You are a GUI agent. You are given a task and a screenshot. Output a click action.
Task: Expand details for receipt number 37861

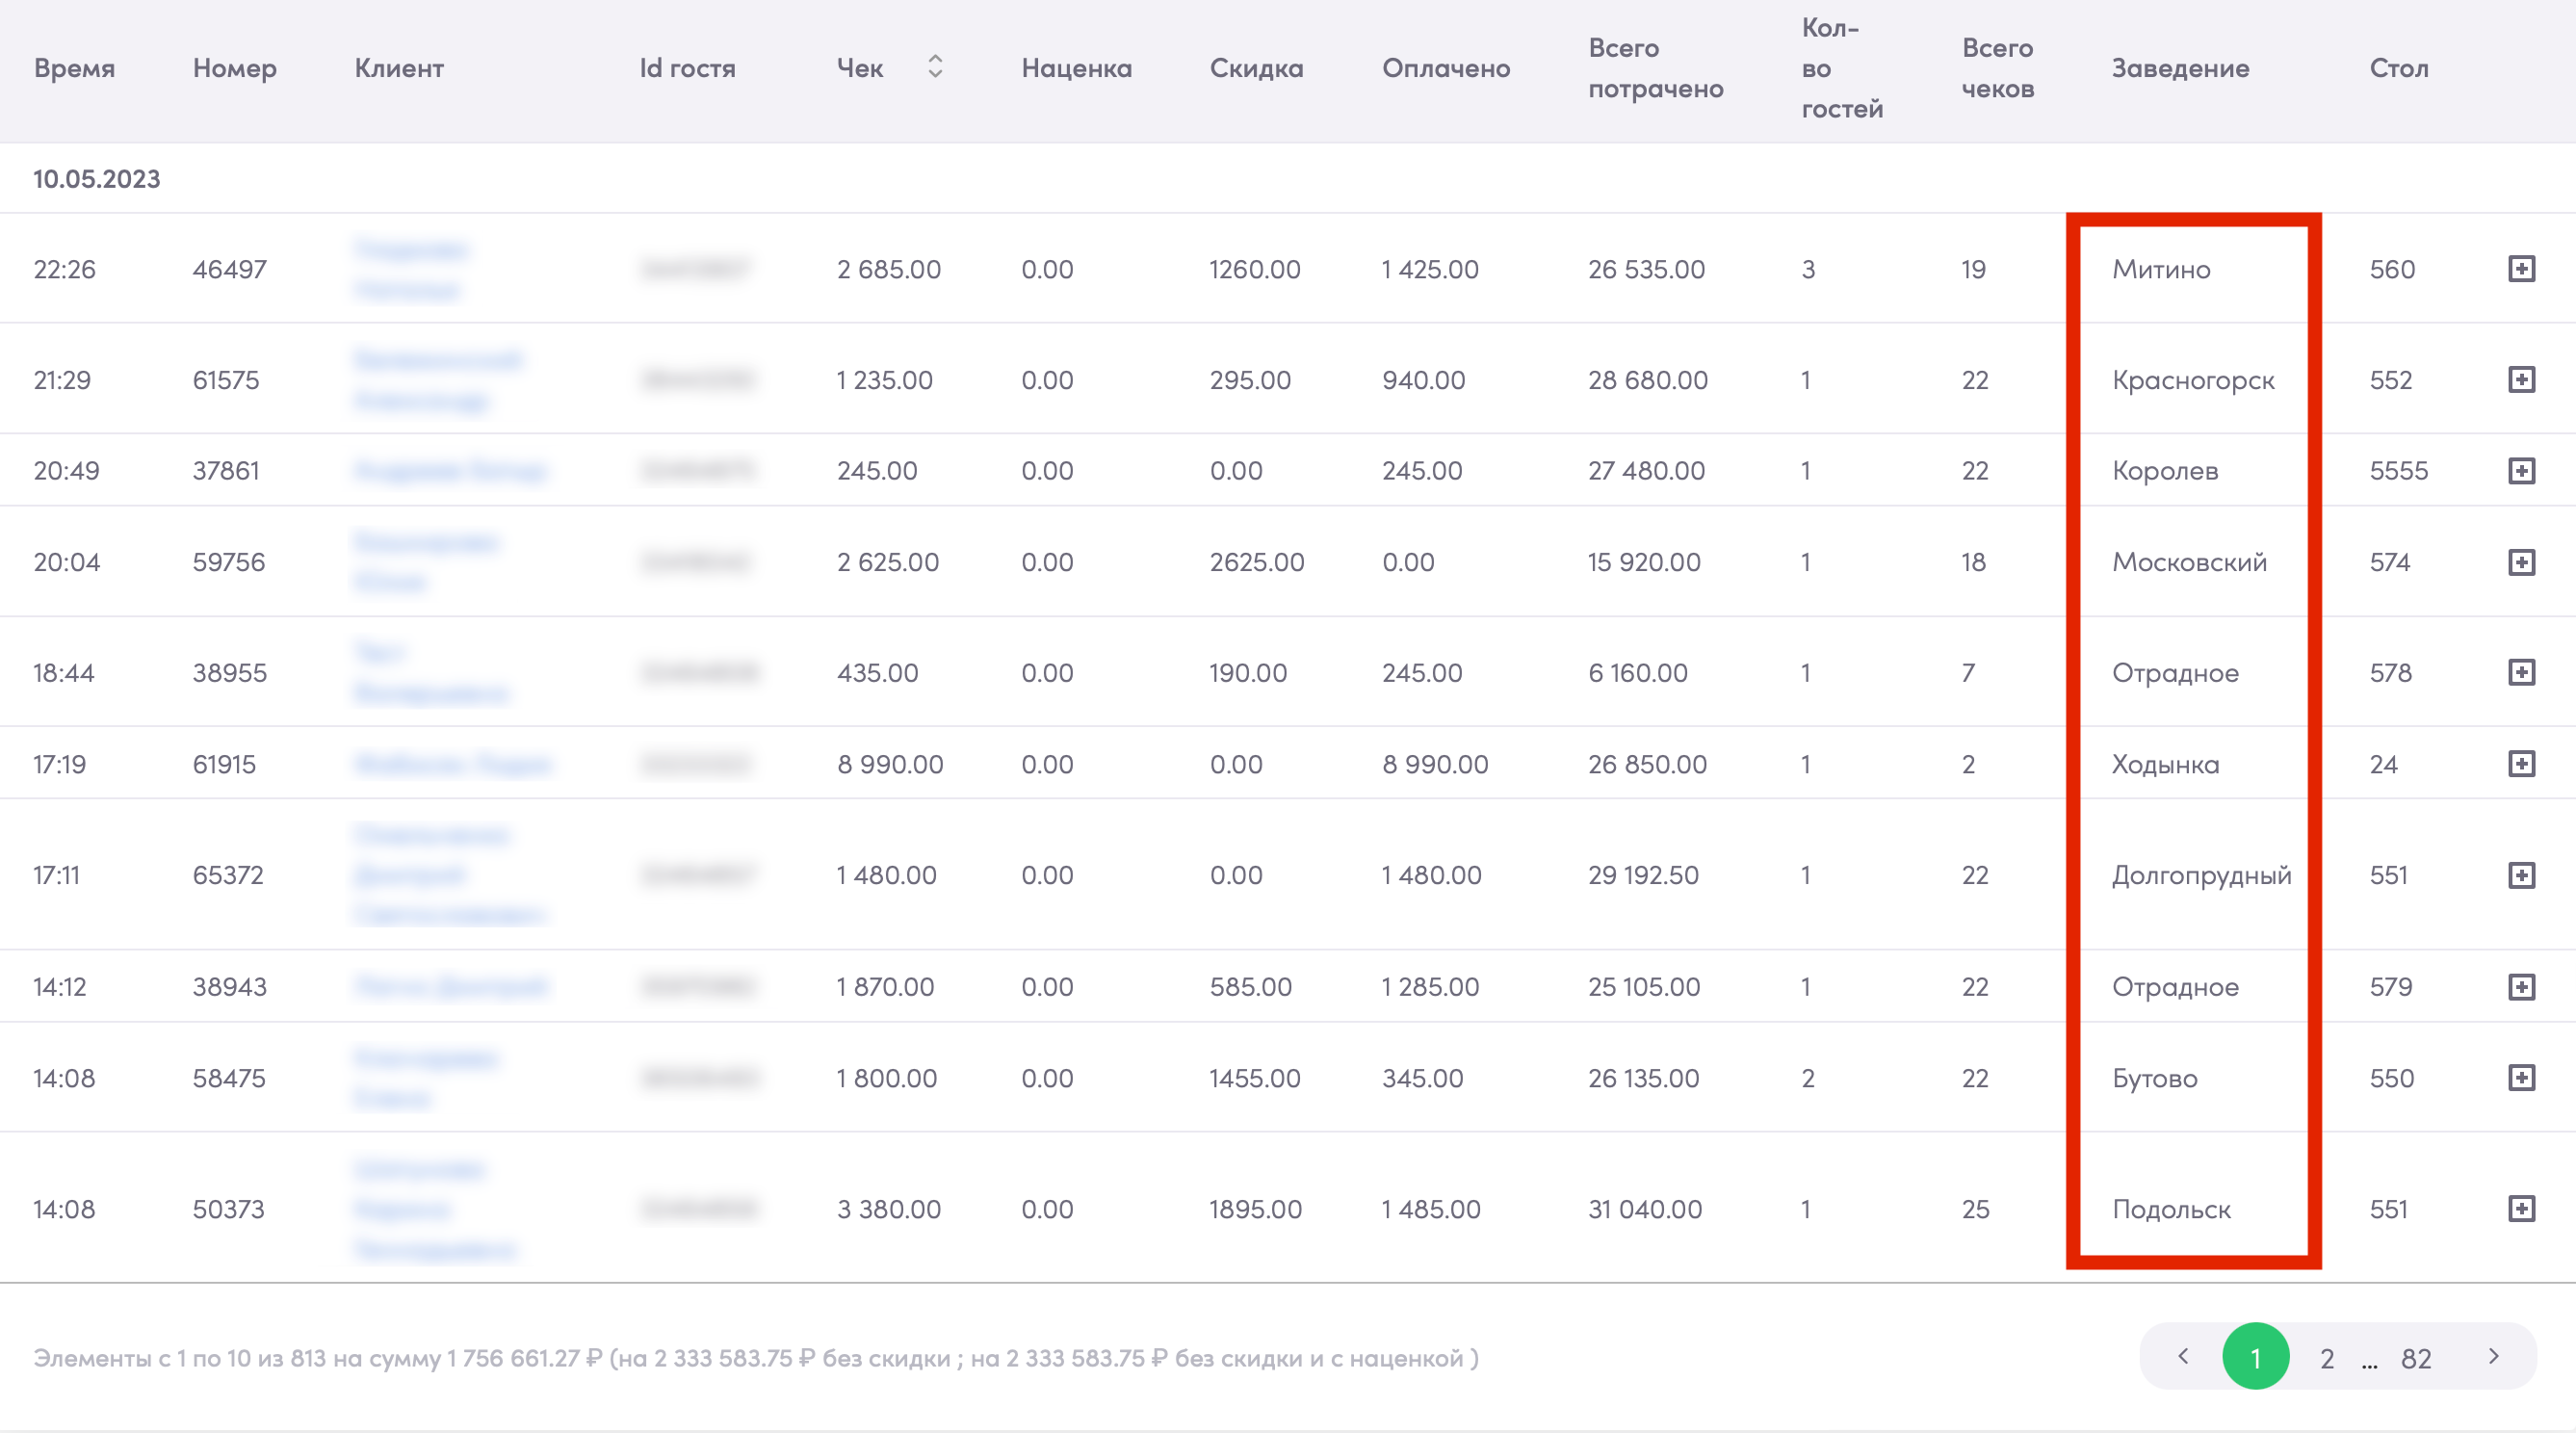point(2521,471)
